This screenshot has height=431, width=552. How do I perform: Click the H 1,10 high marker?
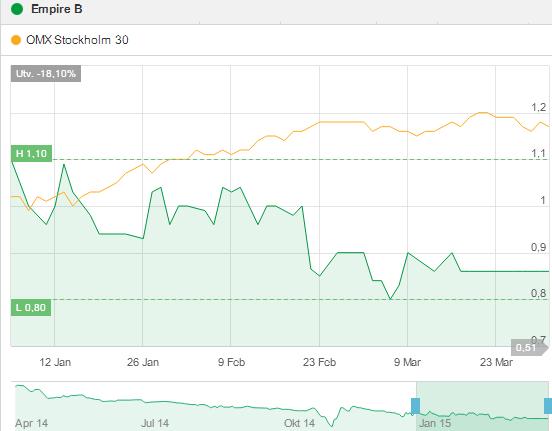coord(31,153)
